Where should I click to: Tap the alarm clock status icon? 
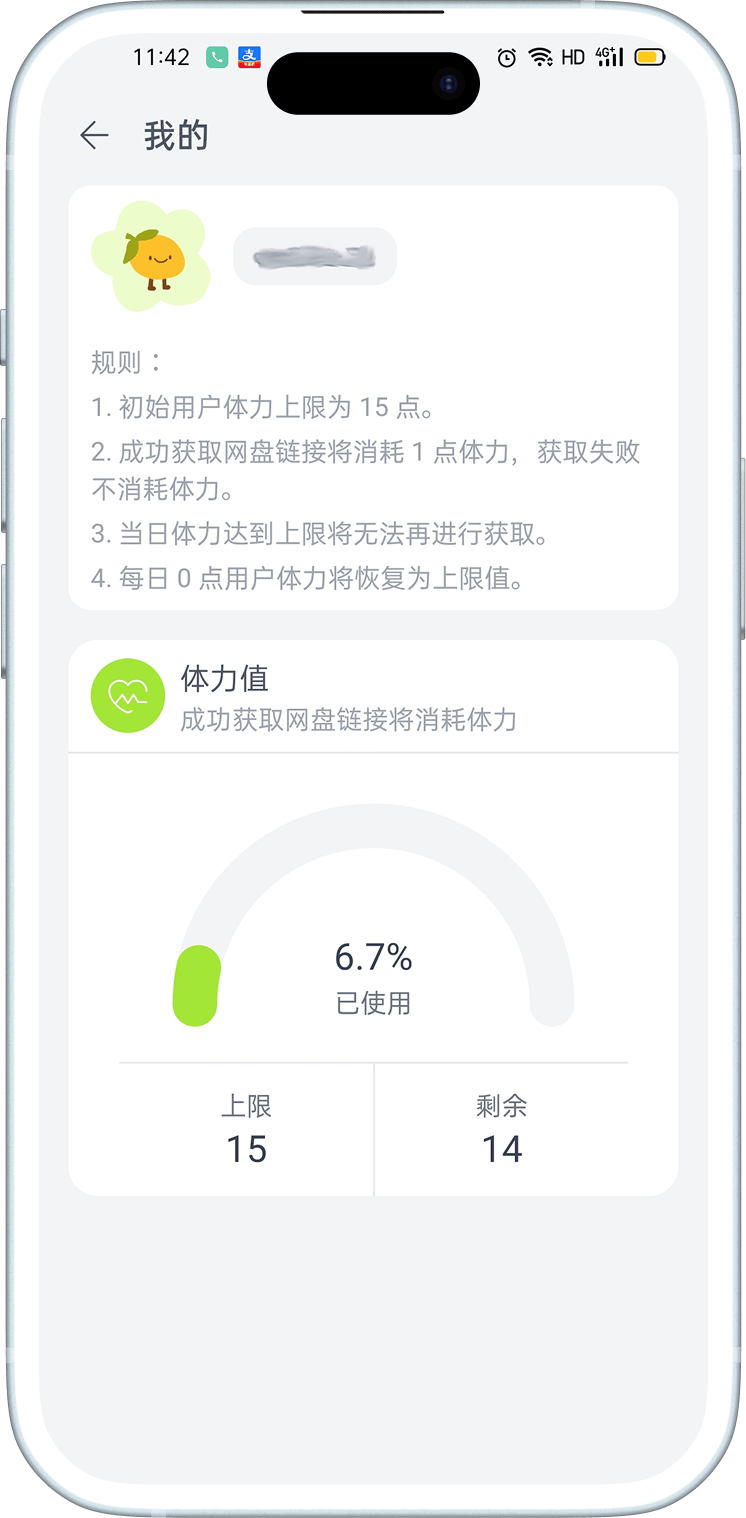[x=507, y=58]
